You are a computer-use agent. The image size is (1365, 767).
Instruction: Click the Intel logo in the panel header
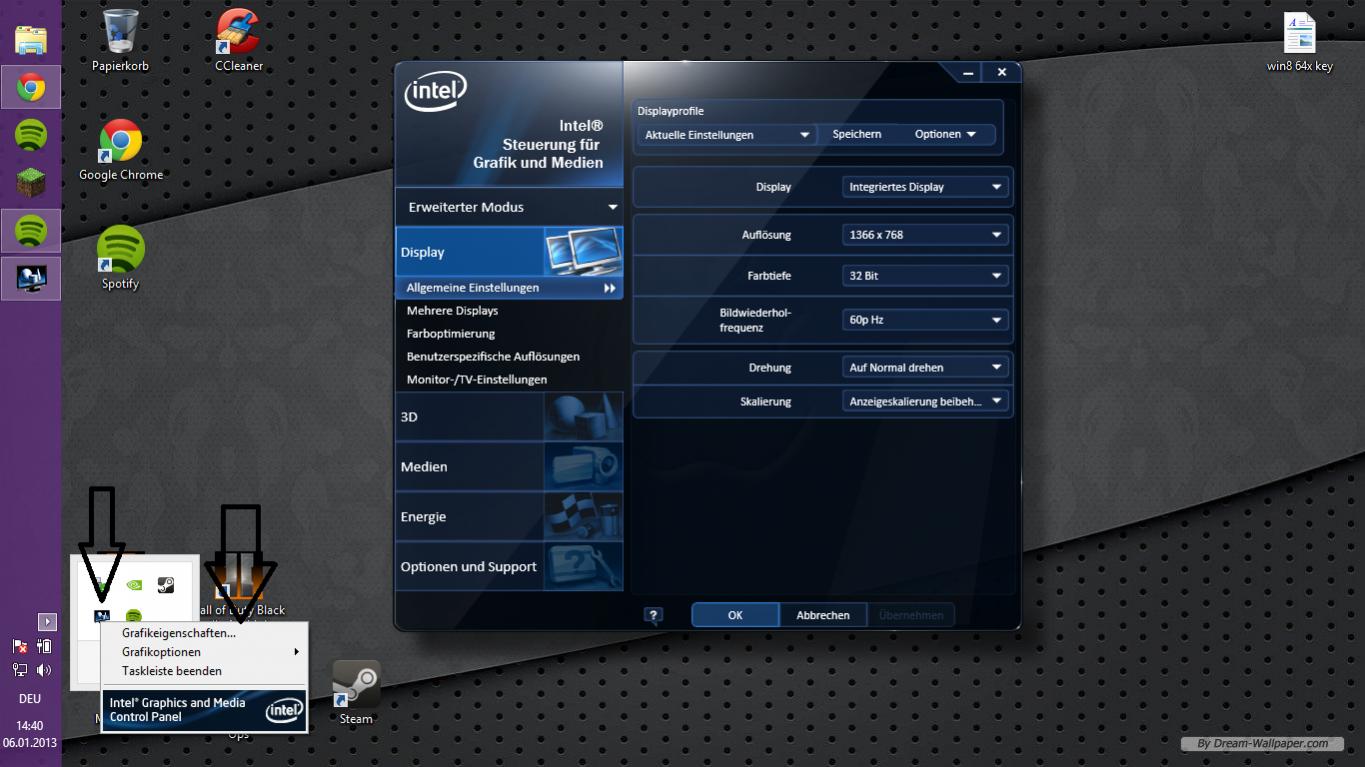[x=435, y=93]
